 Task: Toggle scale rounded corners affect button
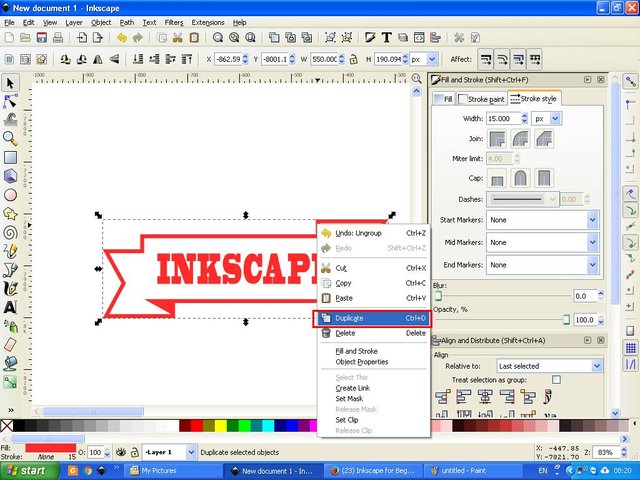click(x=502, y=60)
